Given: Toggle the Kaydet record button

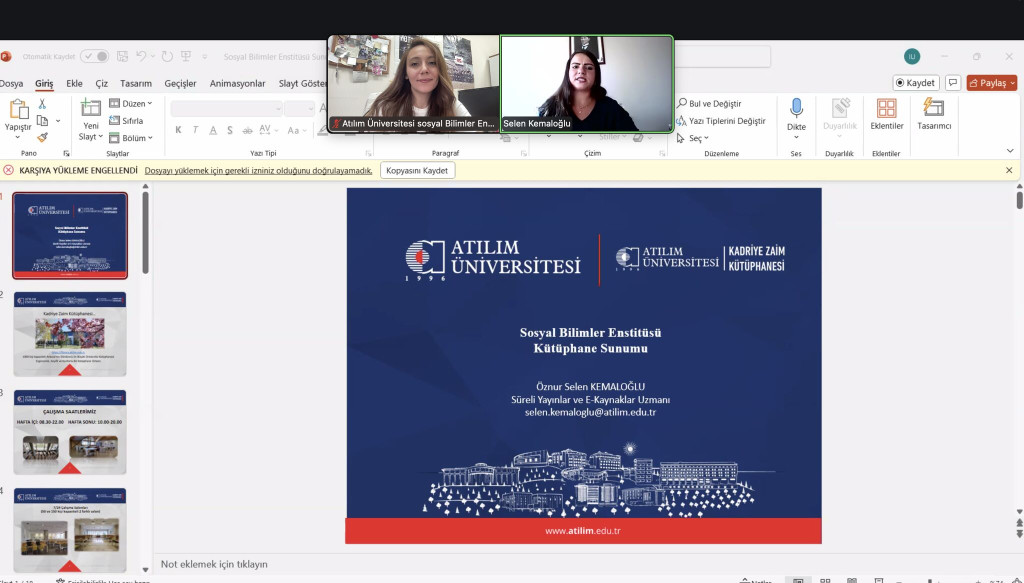Looking at the screenshot, I should (x=915, y=83).
